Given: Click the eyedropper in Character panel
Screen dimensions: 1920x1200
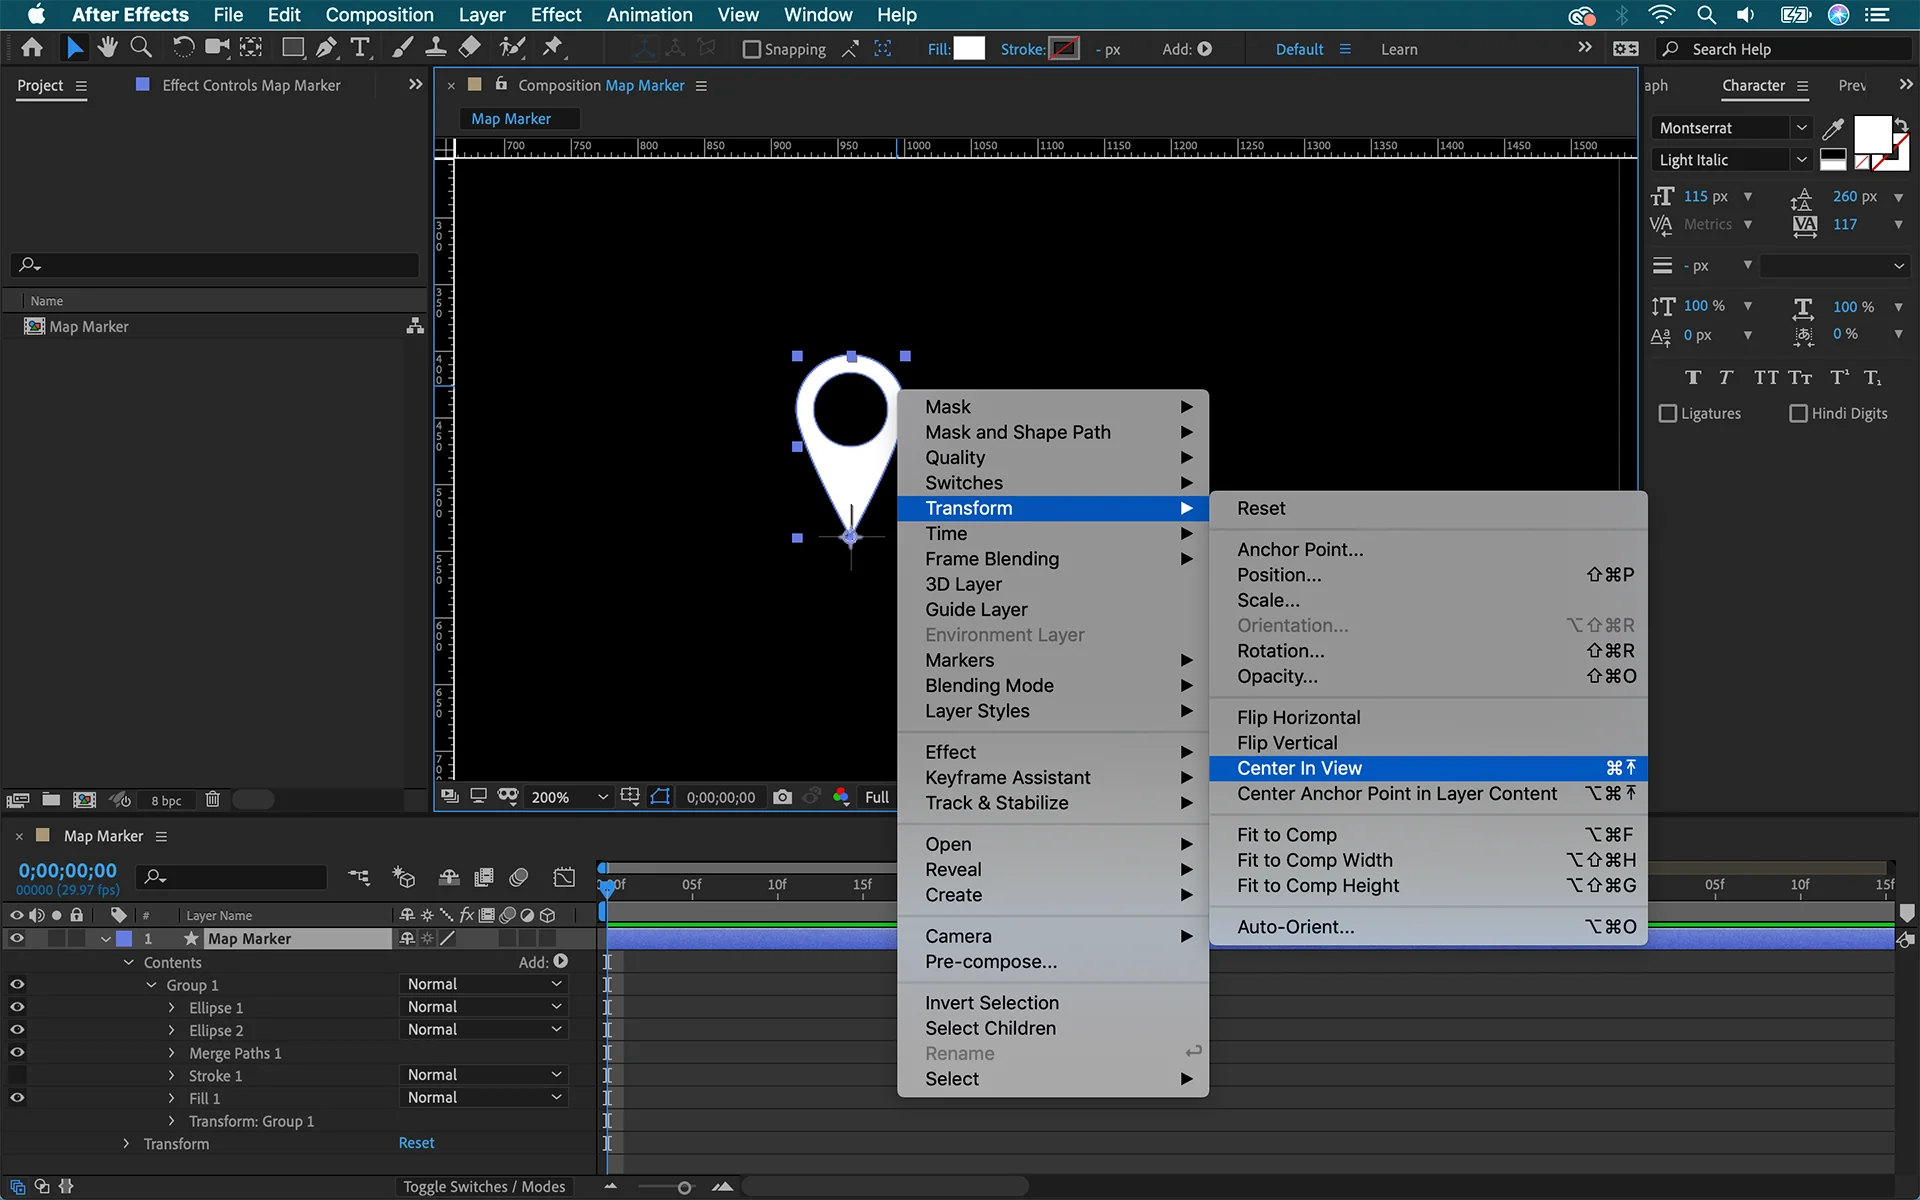Looking at the screenshot, I should [1833, 129].
